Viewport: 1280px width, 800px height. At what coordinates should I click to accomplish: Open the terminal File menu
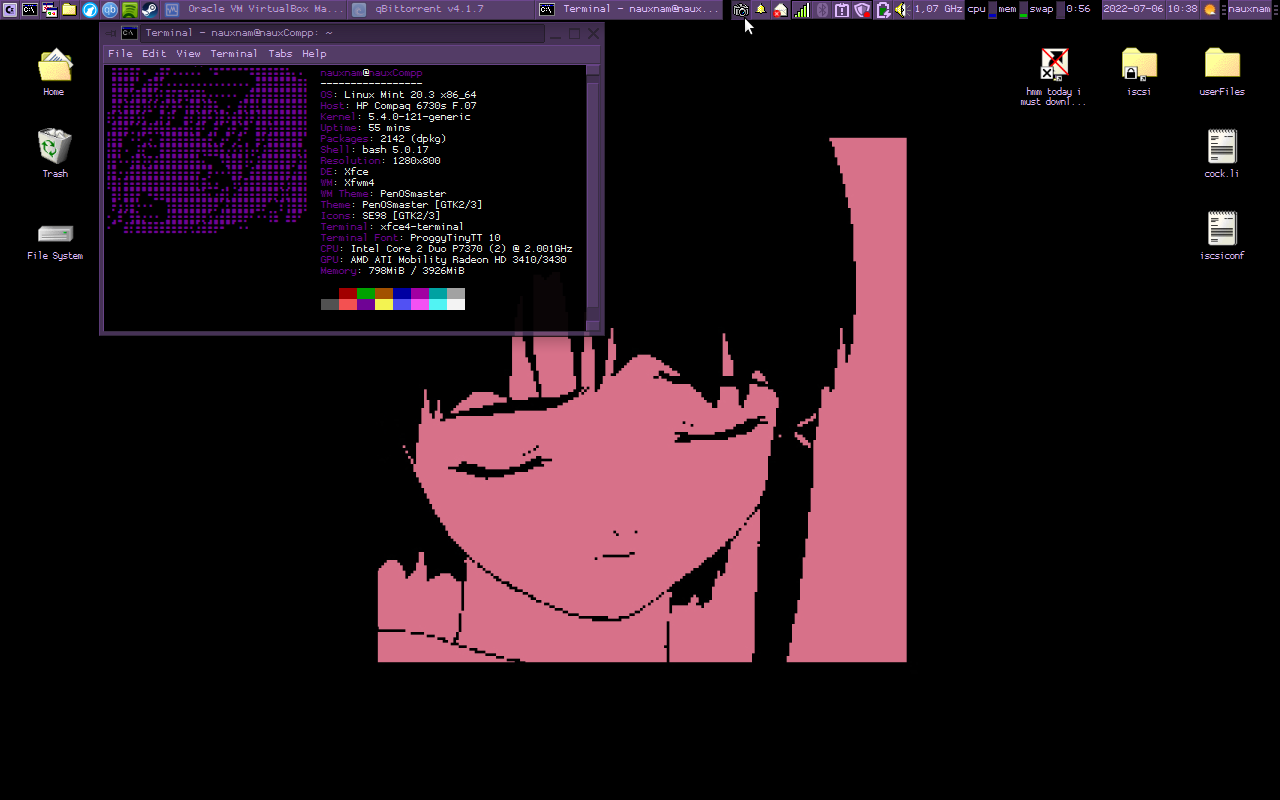pyautogui.click(x=120, y=54)
